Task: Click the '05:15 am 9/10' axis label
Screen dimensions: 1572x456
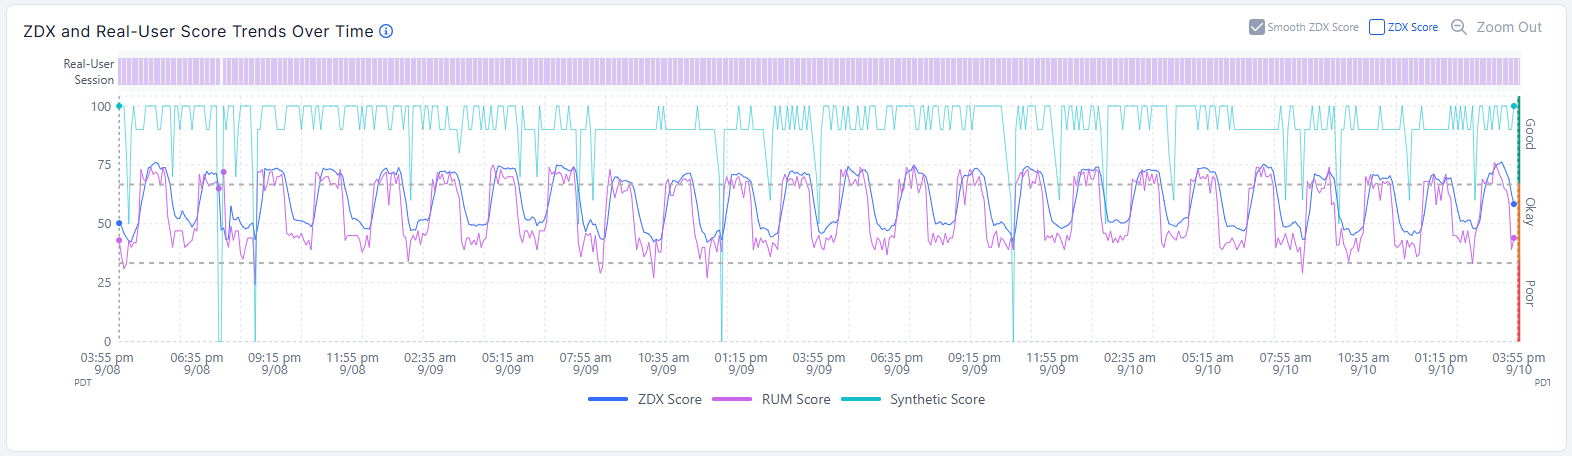Action: tap(1208, 363)
